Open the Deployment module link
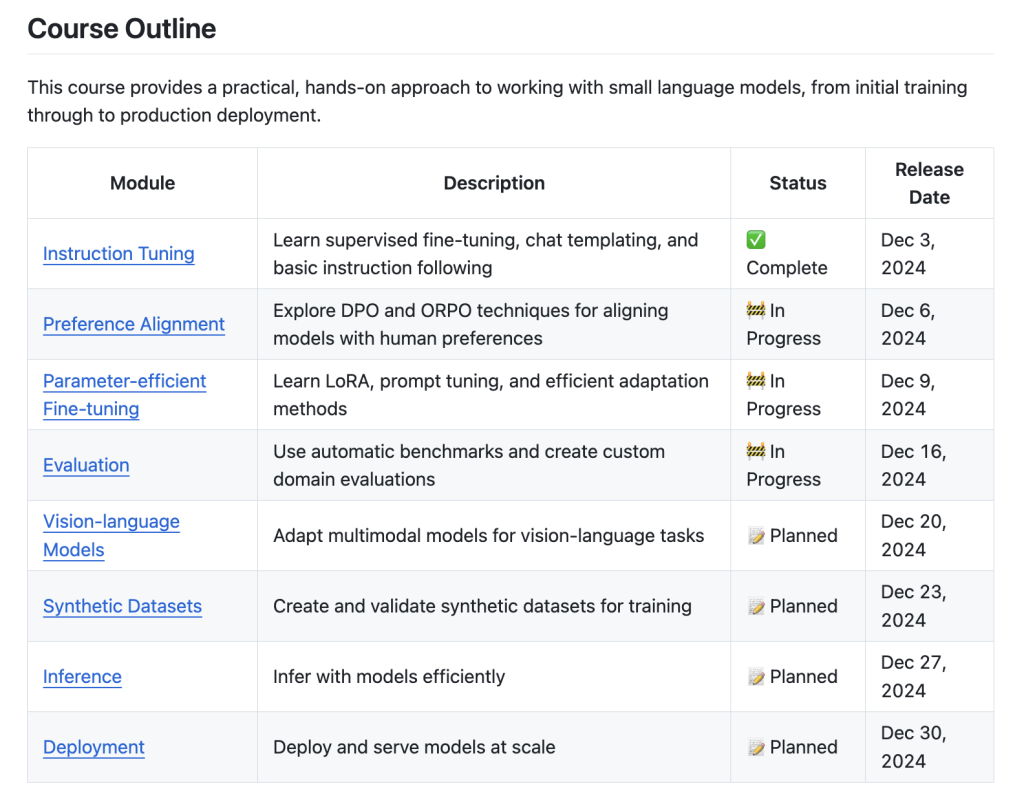The width and height of the screenshot is (1024, 802). [x=94, y=747]
